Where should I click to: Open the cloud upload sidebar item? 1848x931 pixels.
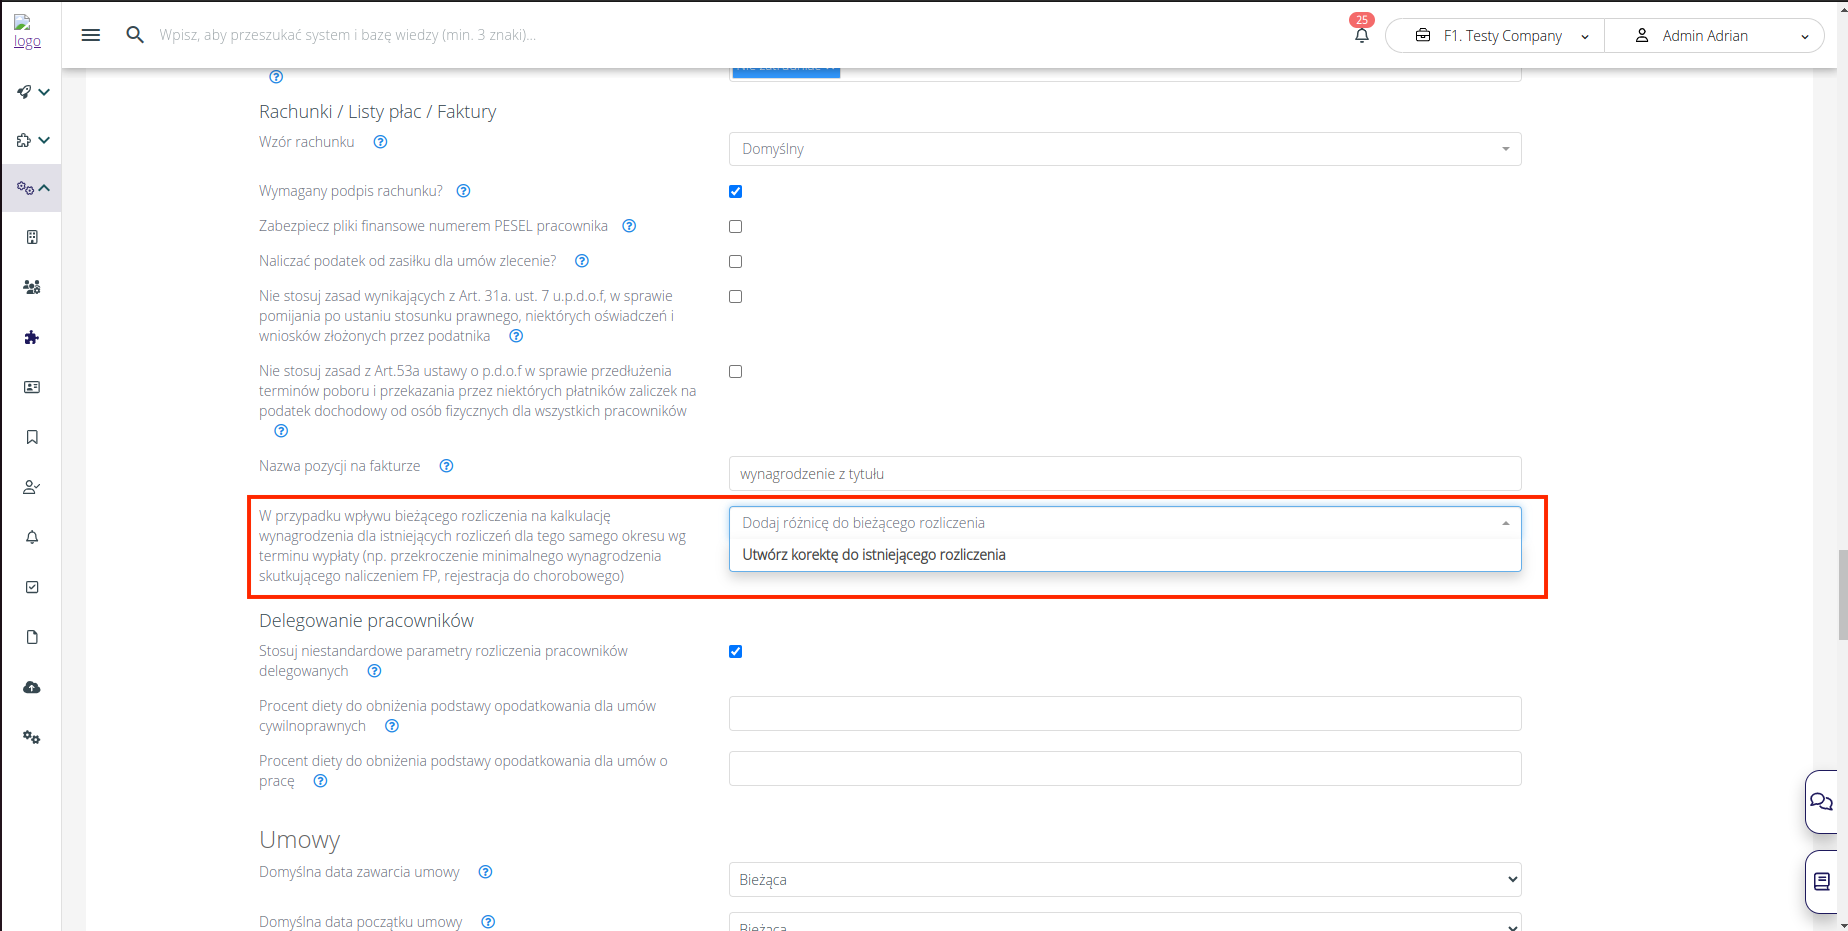point(32,687)
